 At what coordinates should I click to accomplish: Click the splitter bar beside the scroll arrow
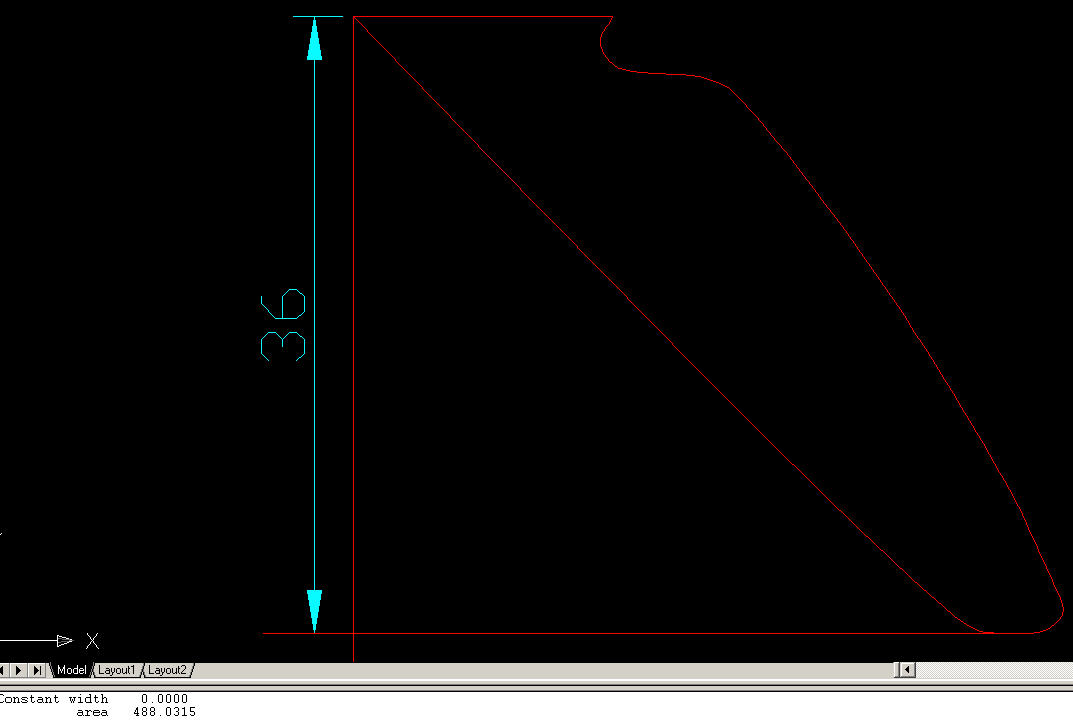(897, 670)
